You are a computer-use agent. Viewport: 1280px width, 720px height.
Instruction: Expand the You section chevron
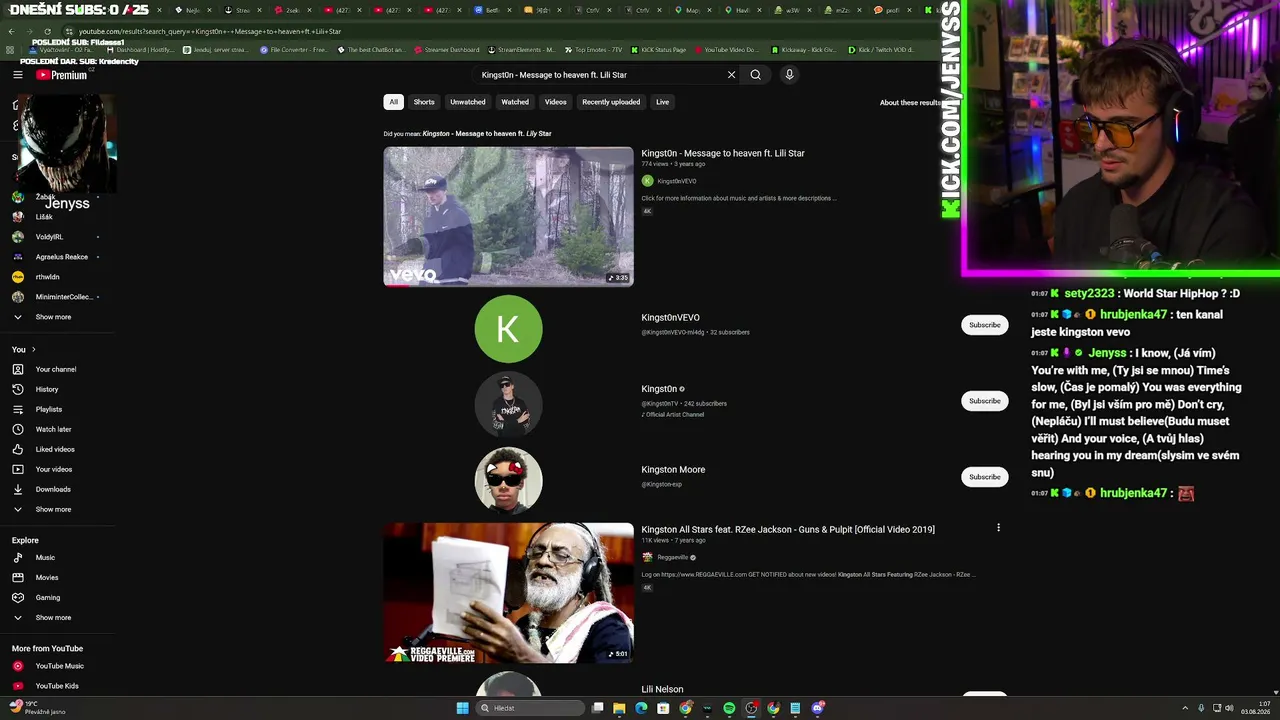[x=33, y=349]
